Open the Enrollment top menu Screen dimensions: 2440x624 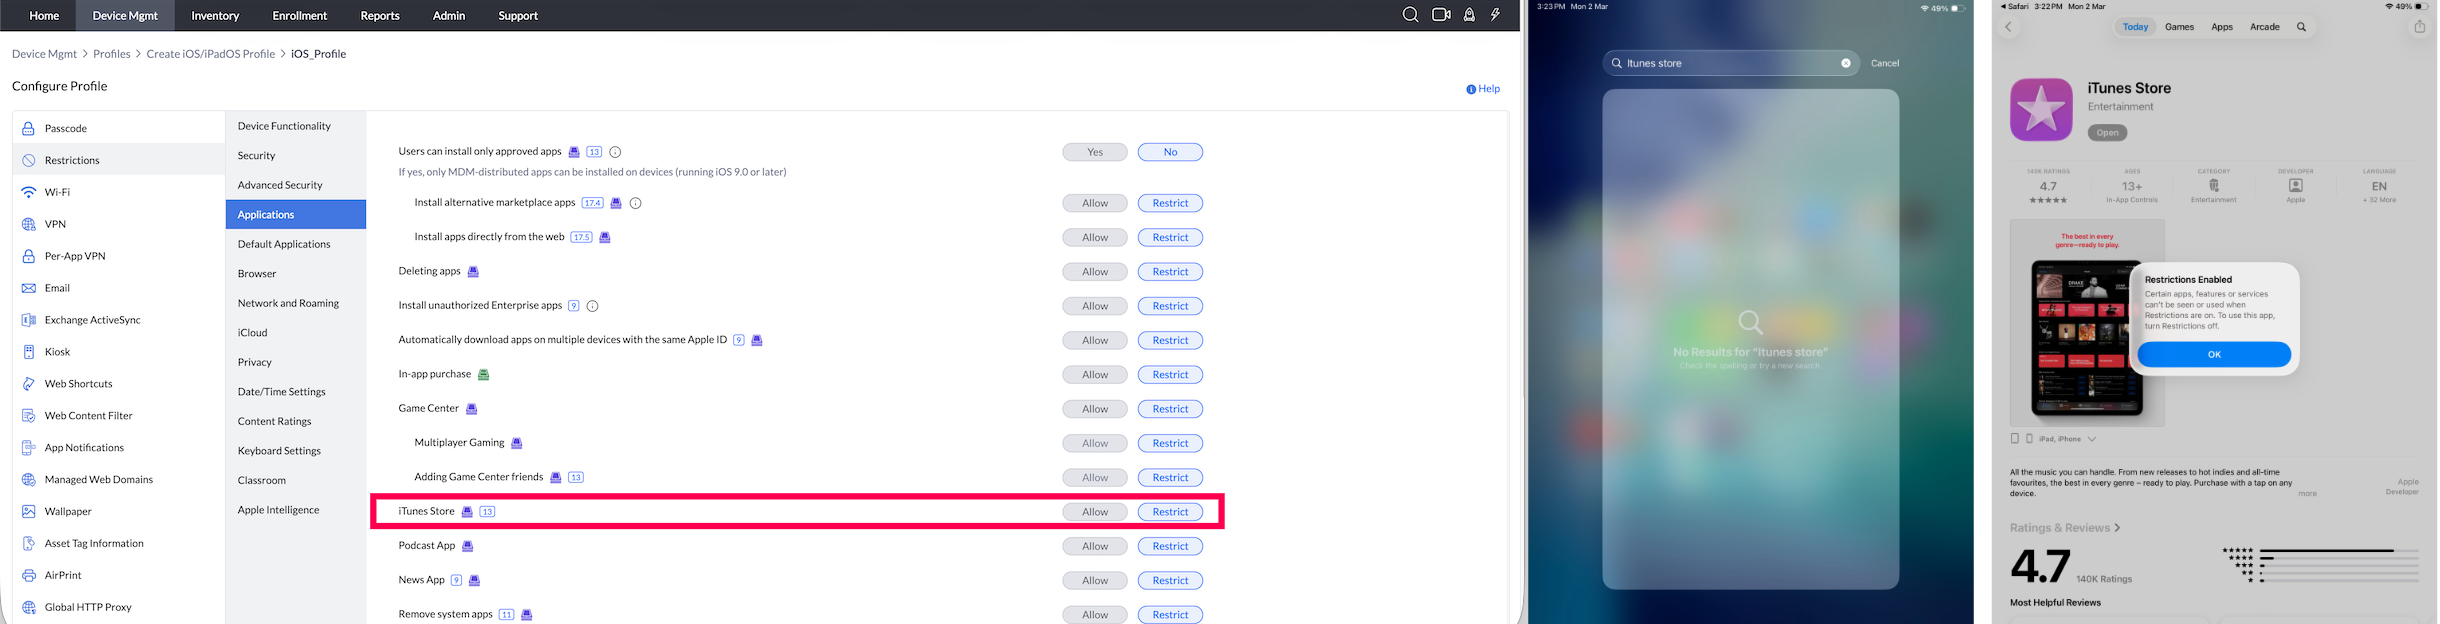pyautogui.click(x=299, y=15)
